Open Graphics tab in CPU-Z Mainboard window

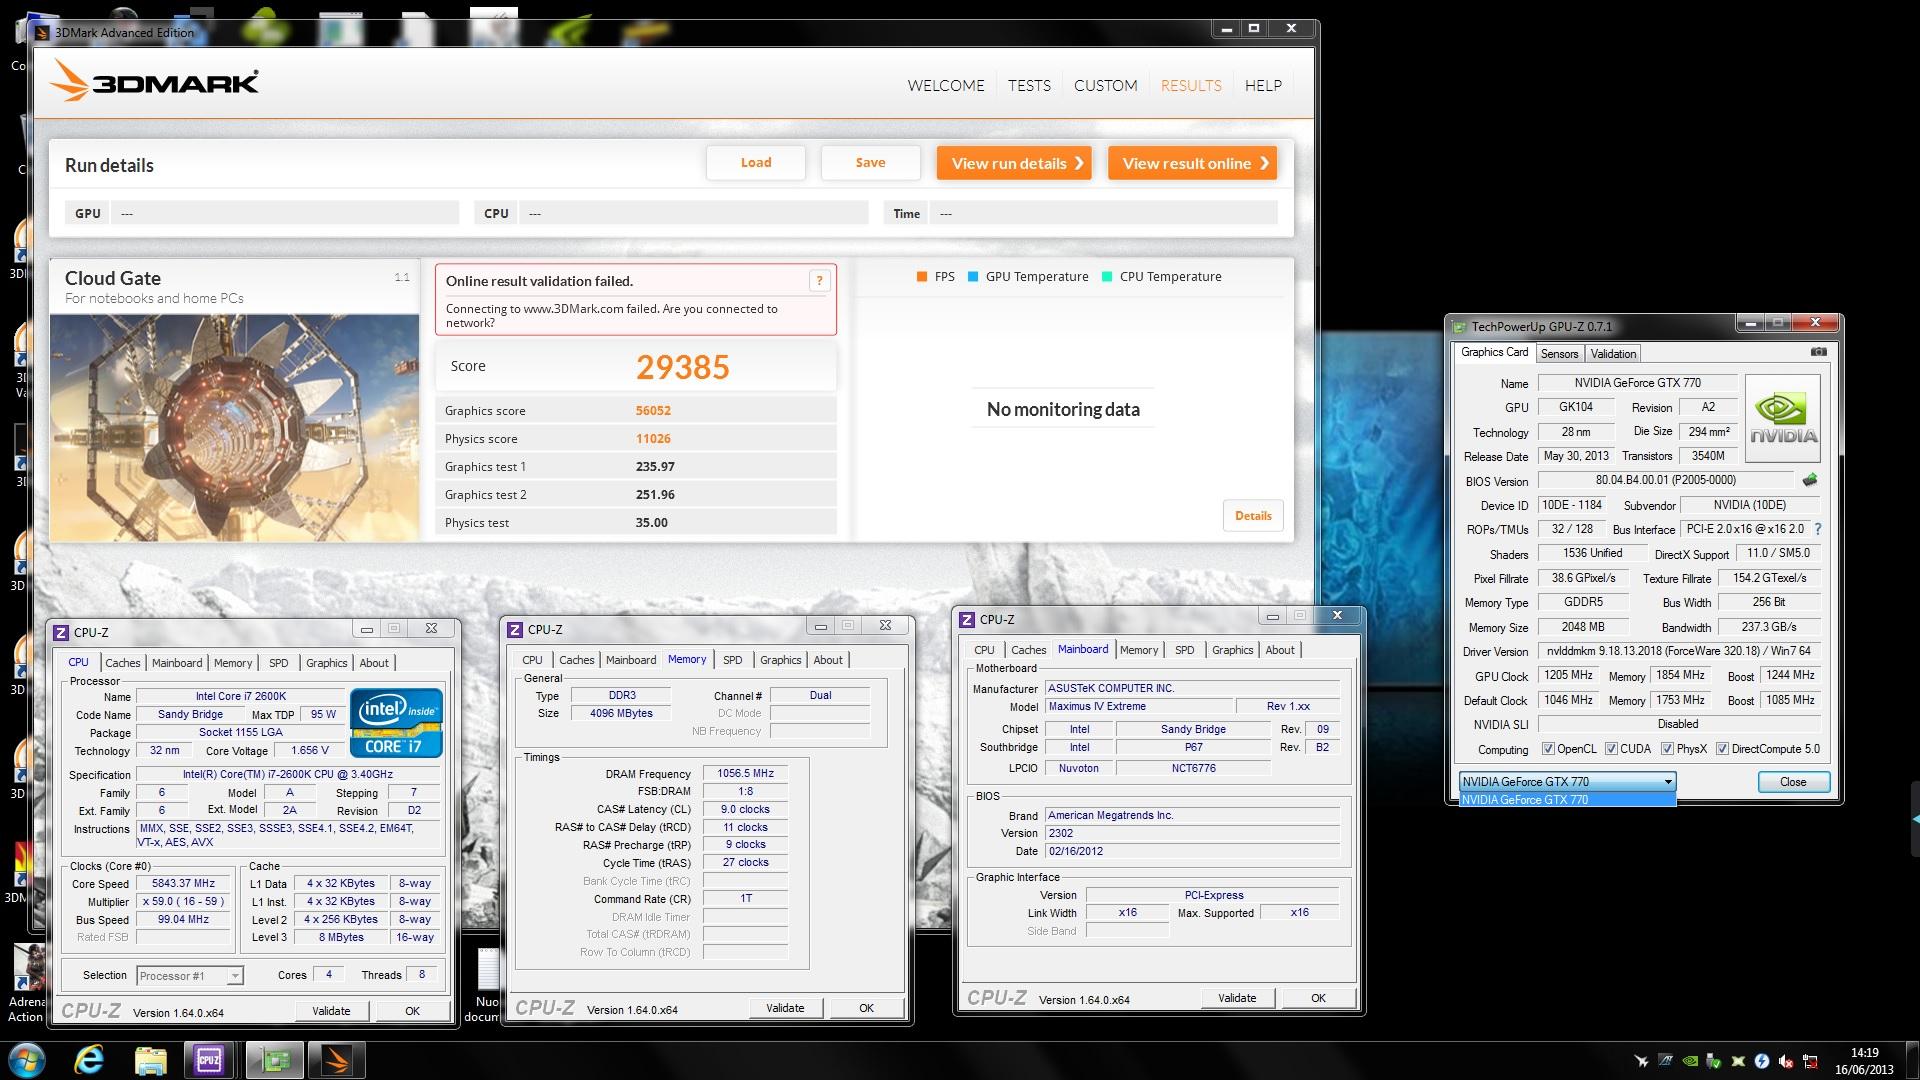point(1232,650)
